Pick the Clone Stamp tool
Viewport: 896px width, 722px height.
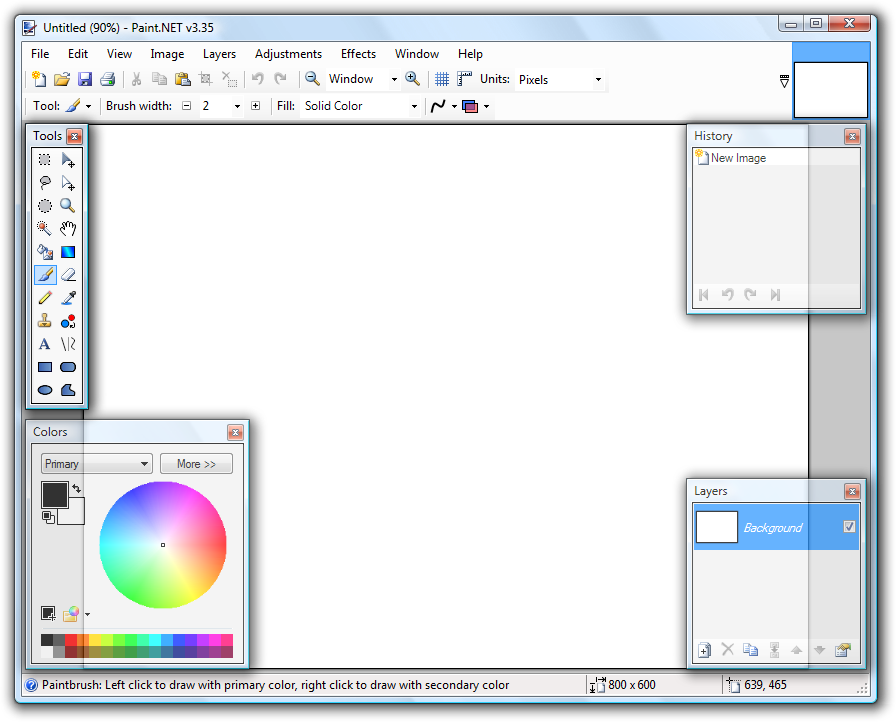44,320
